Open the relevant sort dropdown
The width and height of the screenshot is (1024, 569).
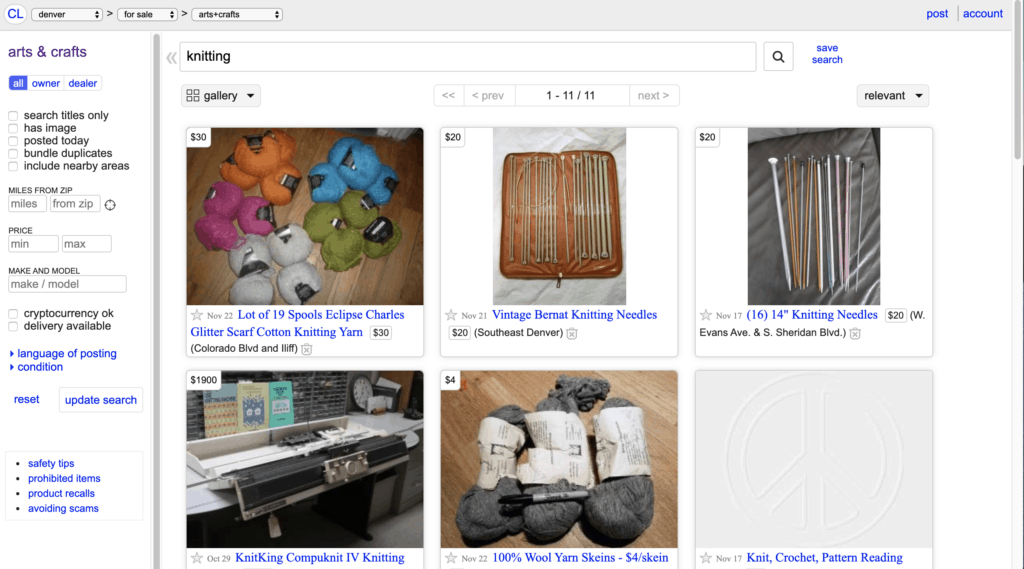[892, 95]
